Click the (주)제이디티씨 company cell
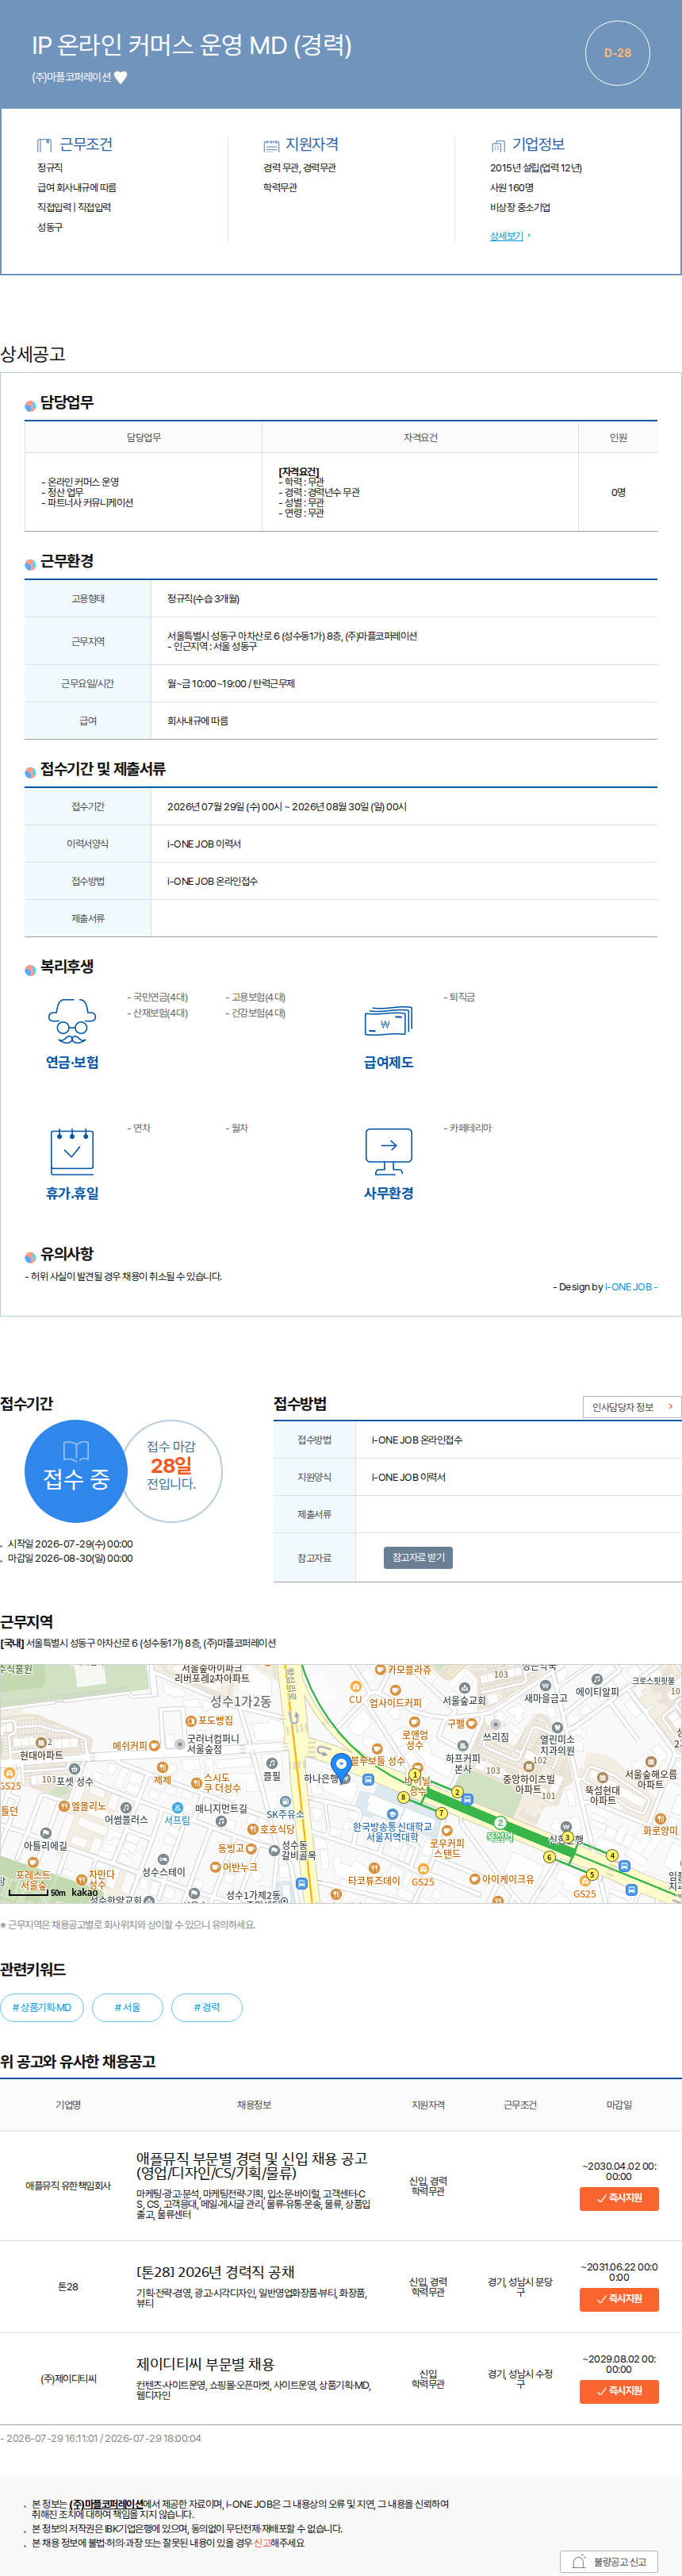 [68, 2379]
